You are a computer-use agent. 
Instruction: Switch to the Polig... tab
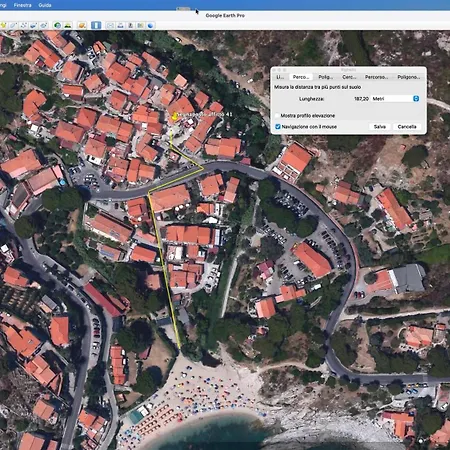pos(325,77)
